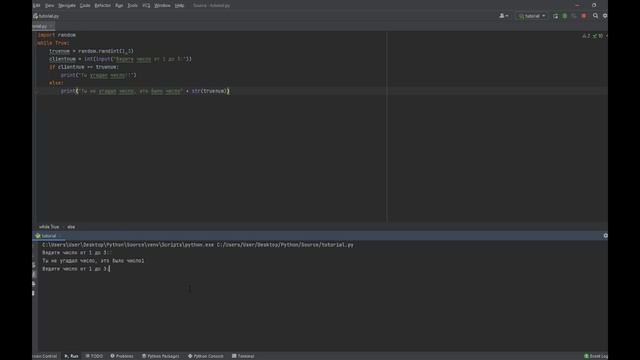Open the TODO tool window
The width and height of the screenshot is (640, 360).
[94, 356]
